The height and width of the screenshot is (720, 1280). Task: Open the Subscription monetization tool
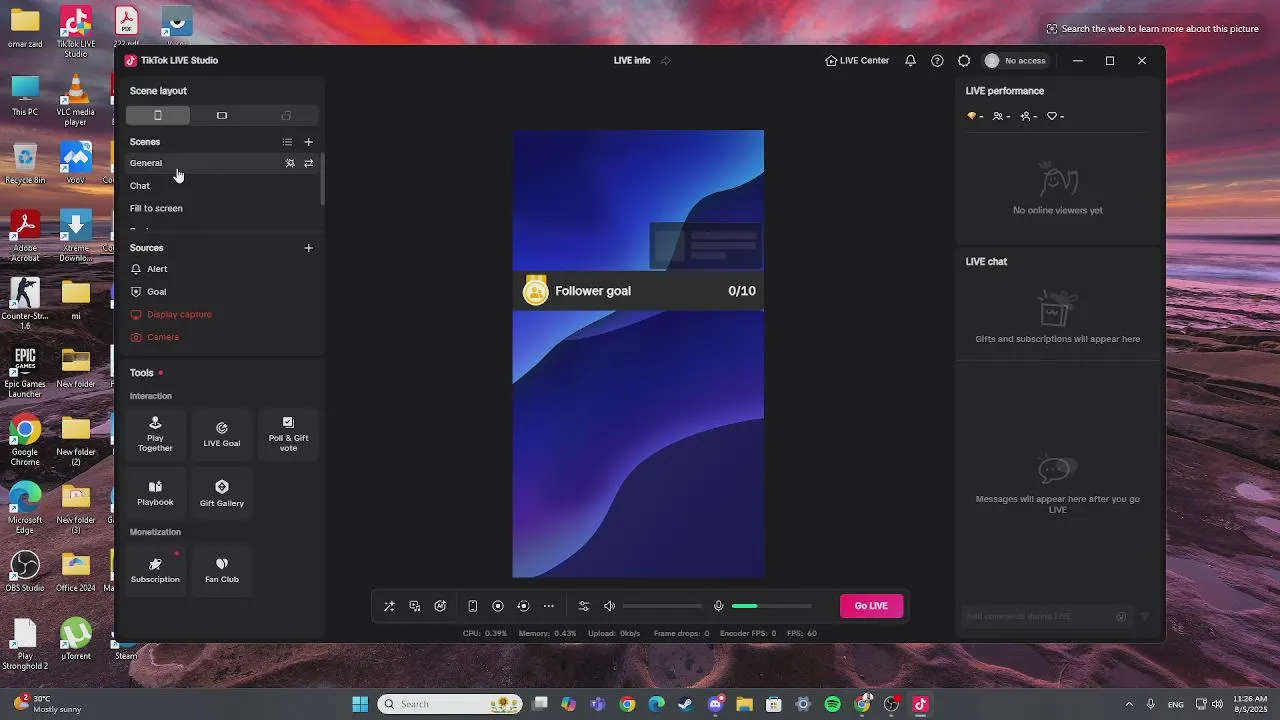pos(155,571)
